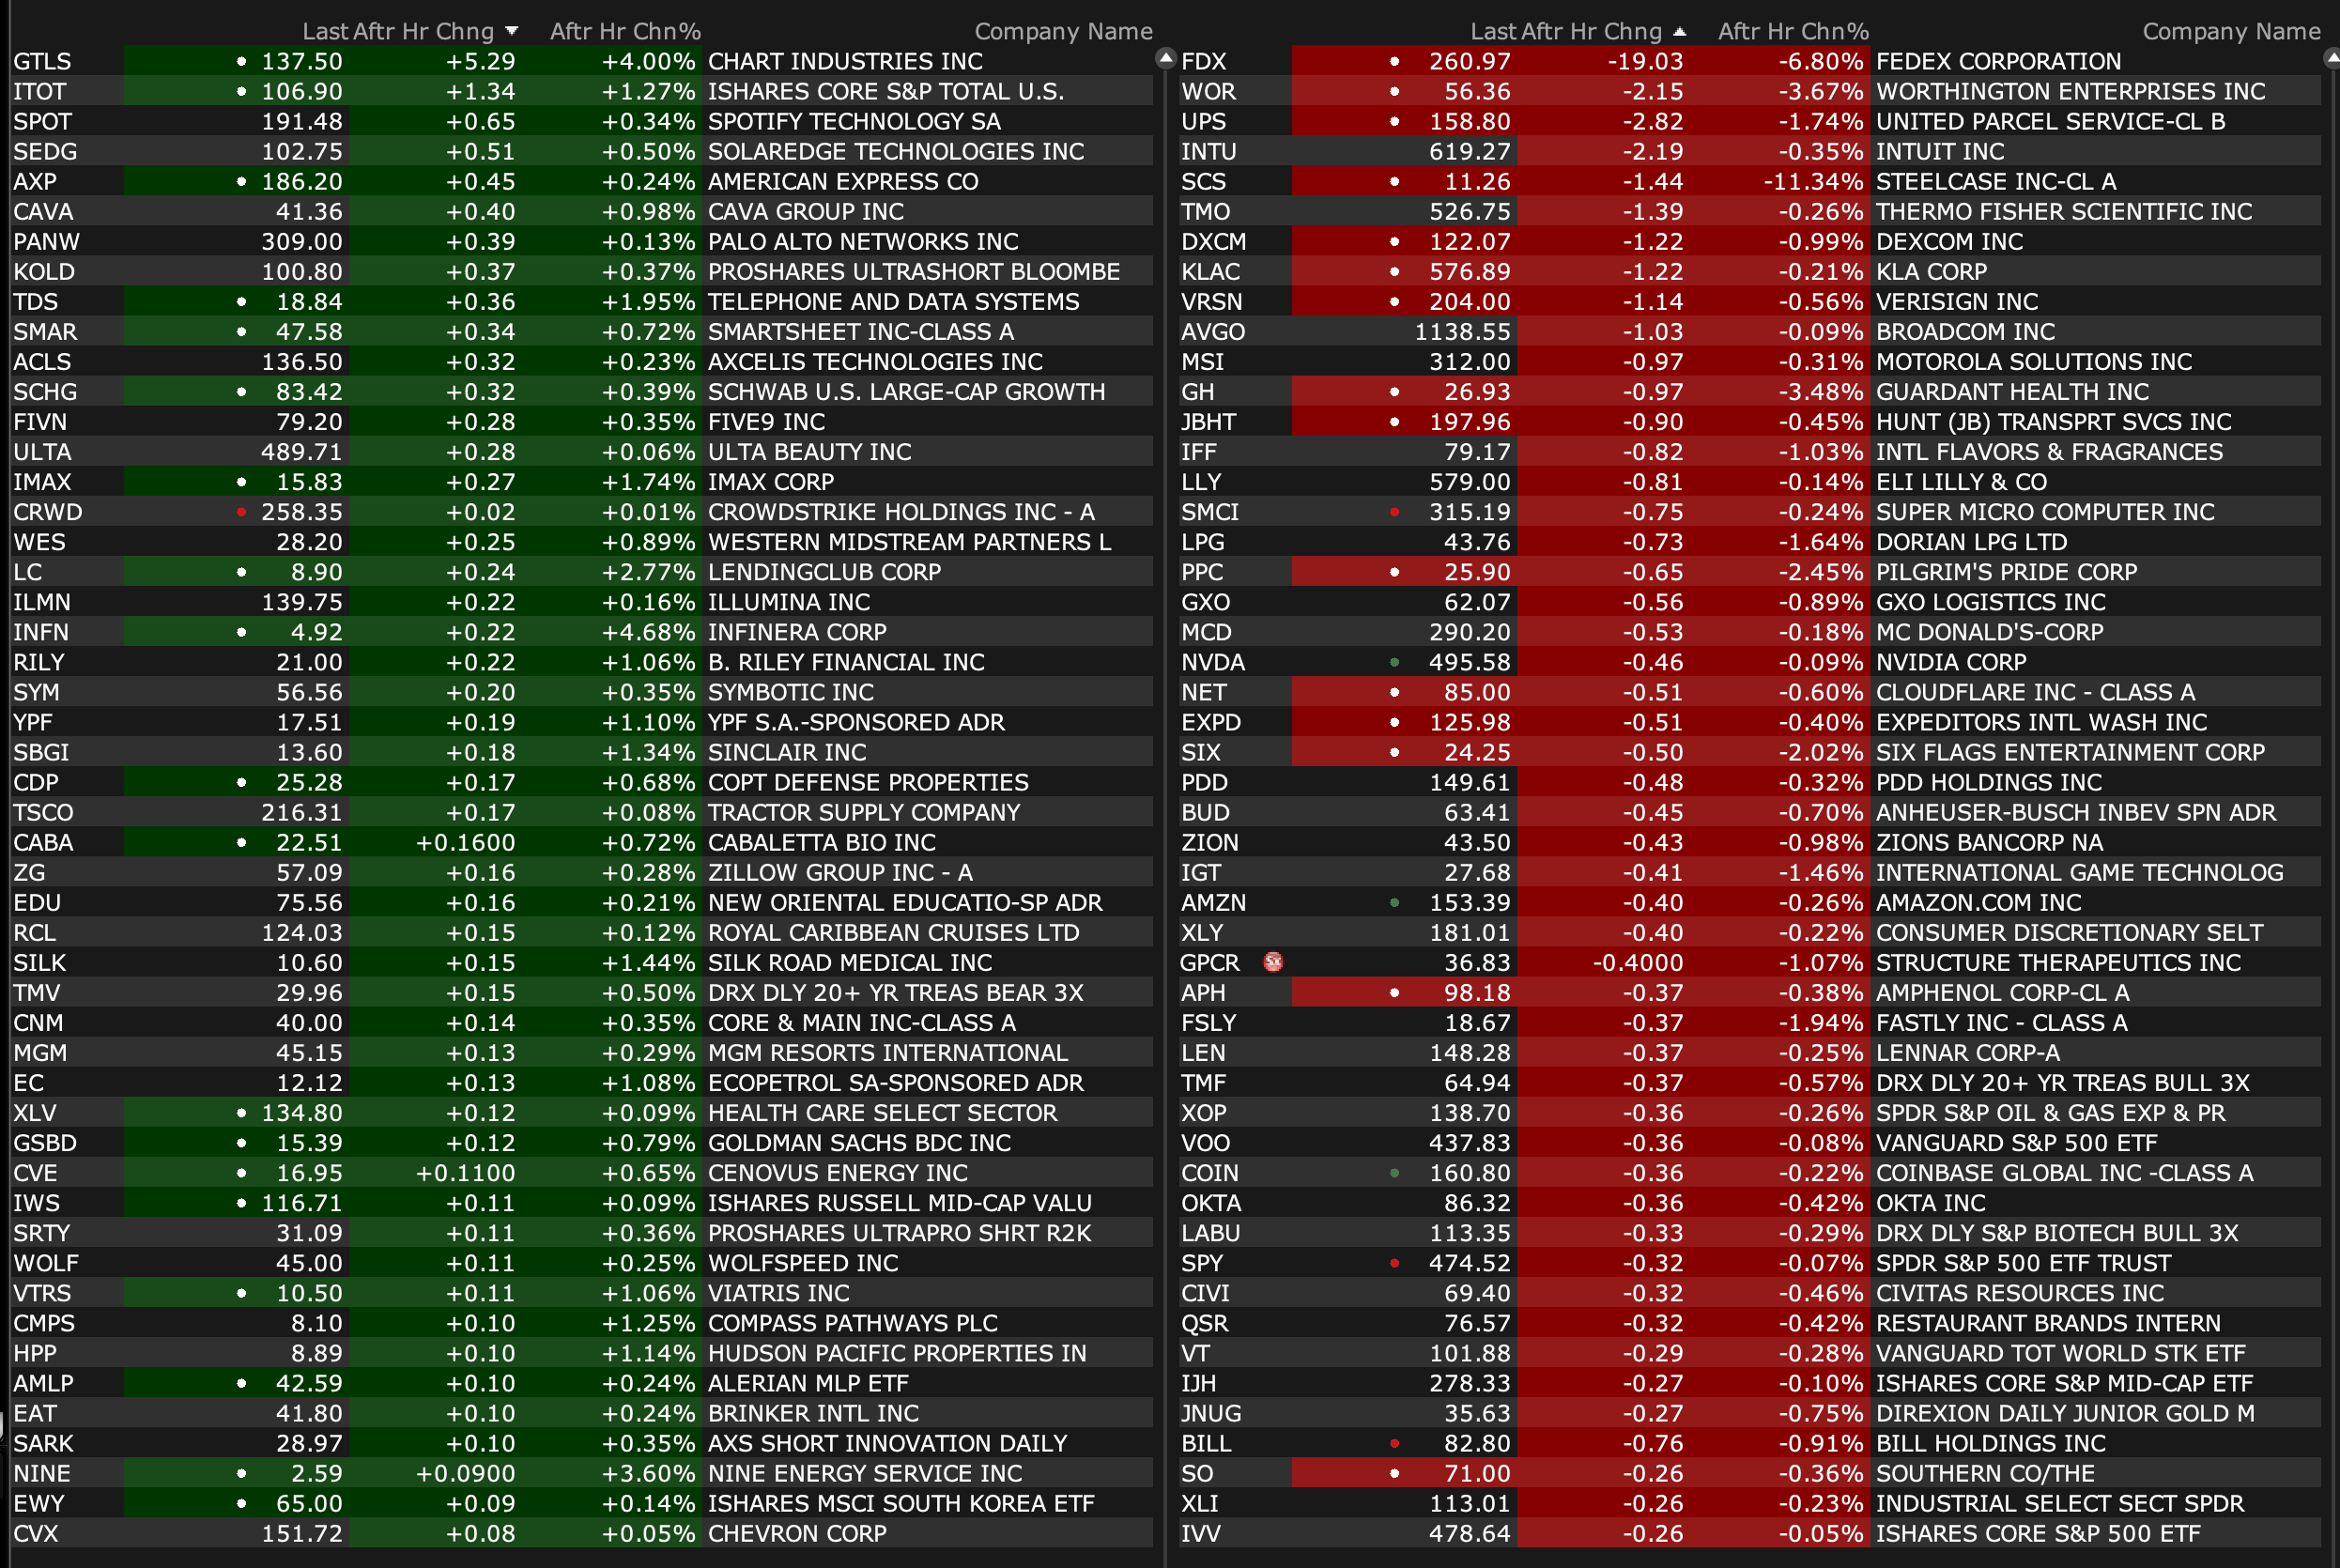
Task: Click the red badge icon next to GPCR
Action: [1273, 962]
